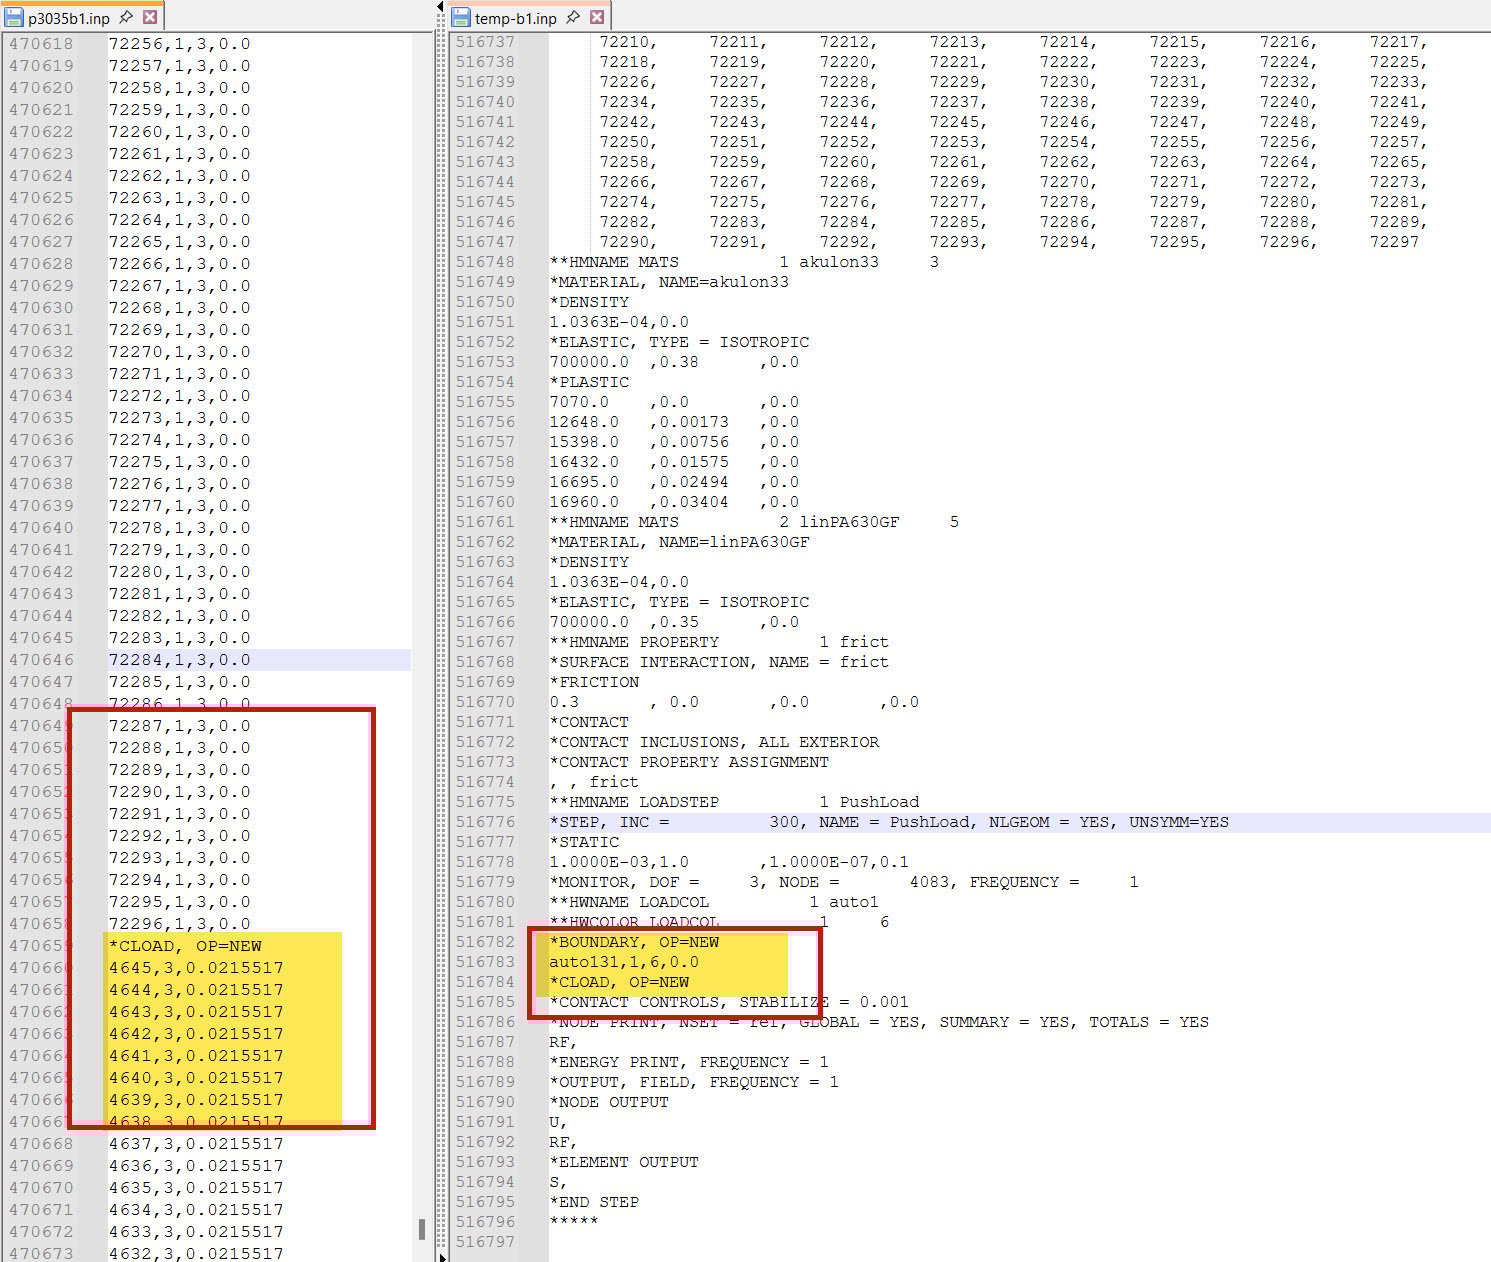
Task: Click line 72256,1,3,0.0 at top of left pane
Action: point(180,44)
